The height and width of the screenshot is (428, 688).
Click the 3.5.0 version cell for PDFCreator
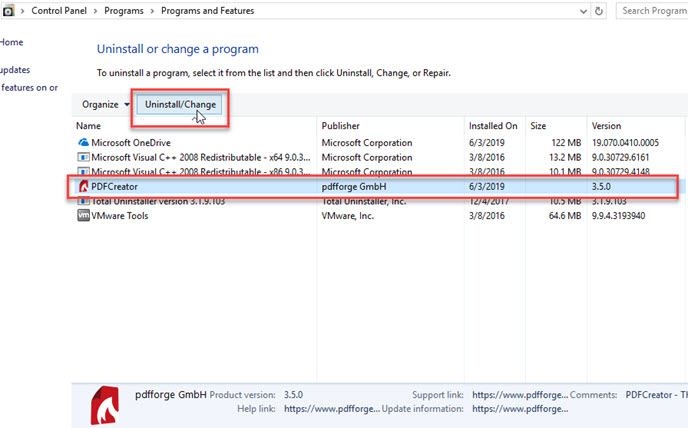point(601,187)
